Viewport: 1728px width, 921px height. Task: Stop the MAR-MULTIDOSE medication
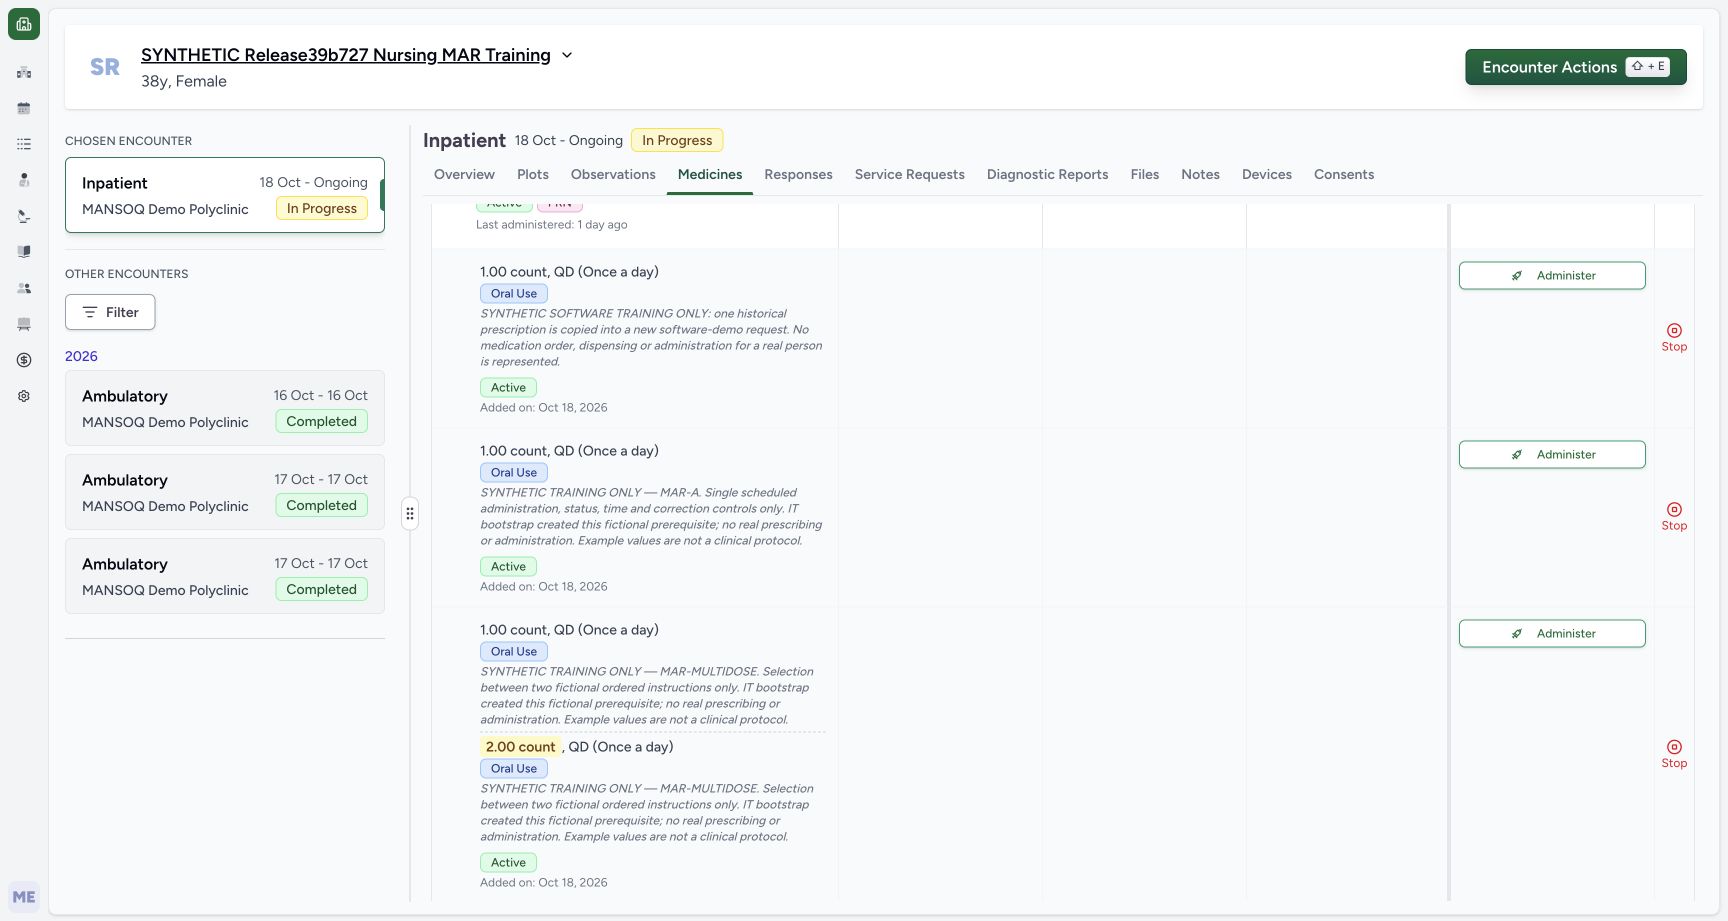point(1674,754)
